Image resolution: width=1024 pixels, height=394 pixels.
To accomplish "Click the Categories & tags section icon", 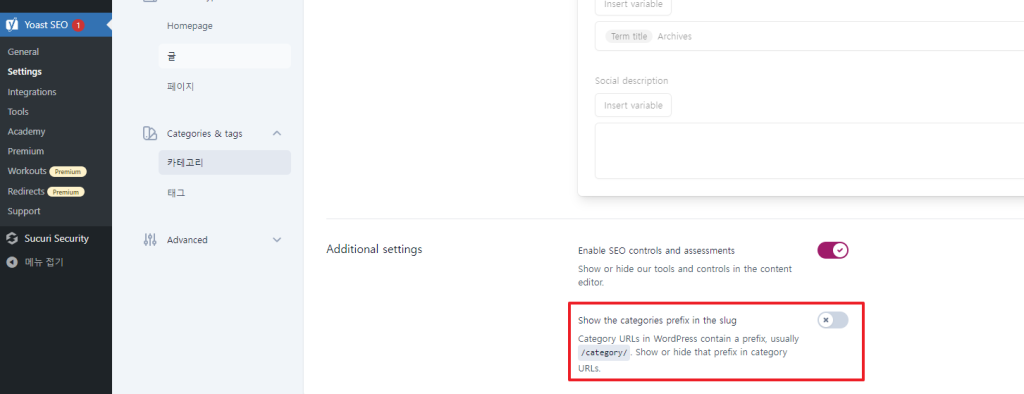I will click(x=150, y=133).
